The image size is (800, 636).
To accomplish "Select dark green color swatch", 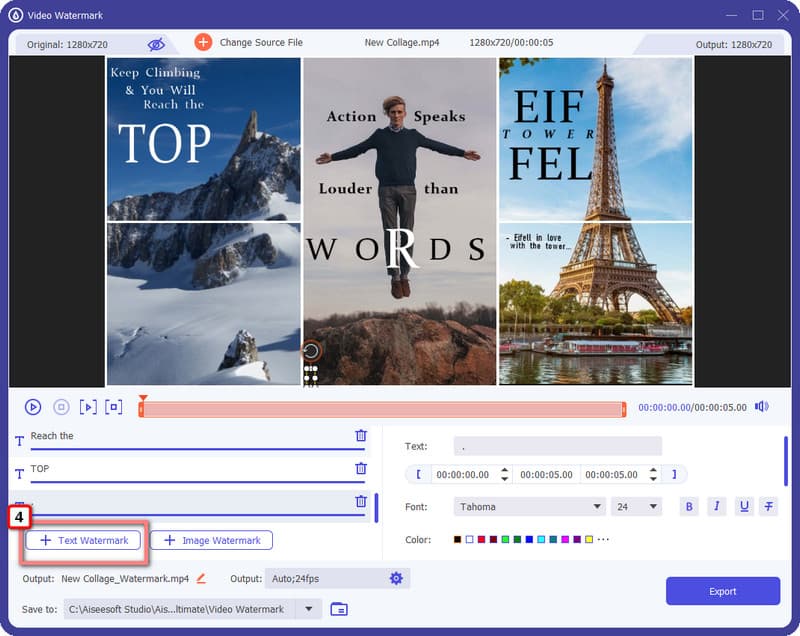I will point(517,540).
